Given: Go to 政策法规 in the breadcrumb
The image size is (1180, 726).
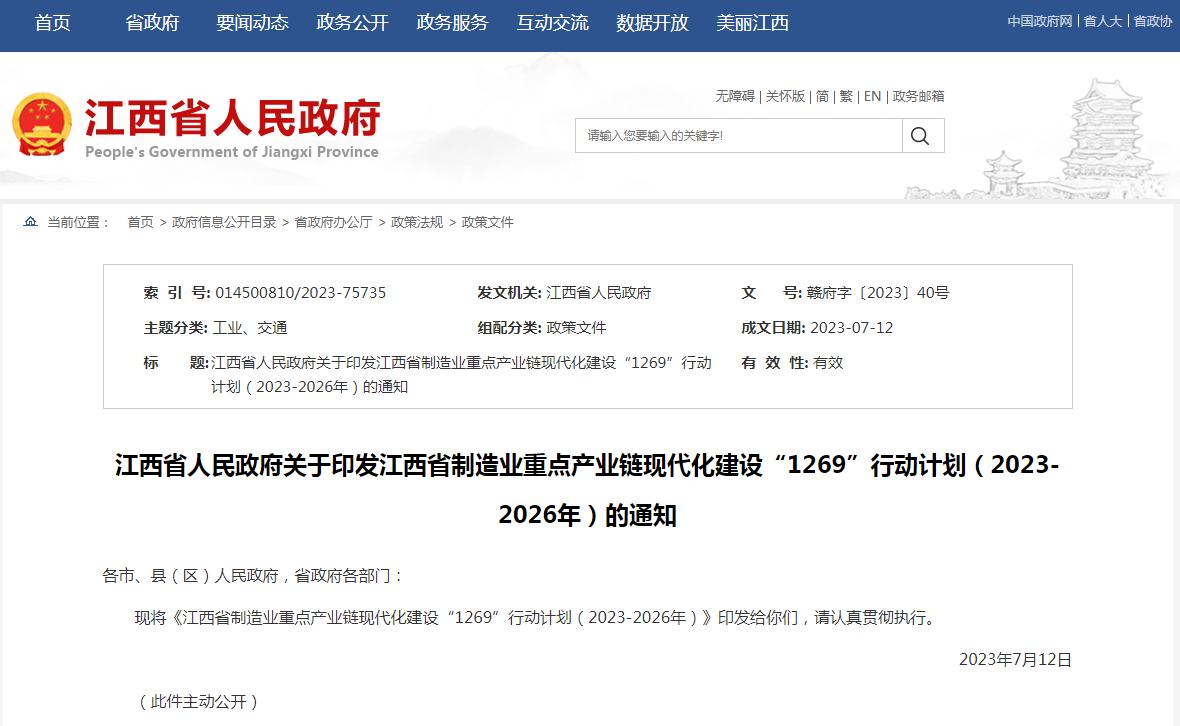Looking at the screenshot, I should [x=416, y=222].
